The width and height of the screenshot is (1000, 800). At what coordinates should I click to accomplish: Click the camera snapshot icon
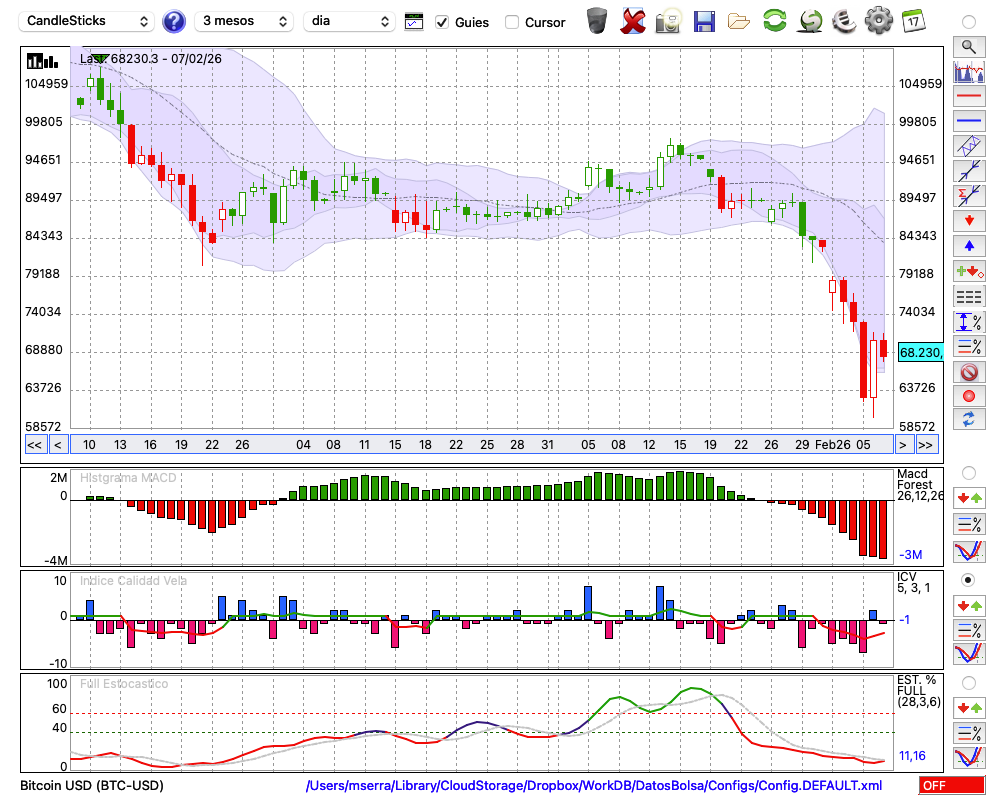click(x=668, y=21)
